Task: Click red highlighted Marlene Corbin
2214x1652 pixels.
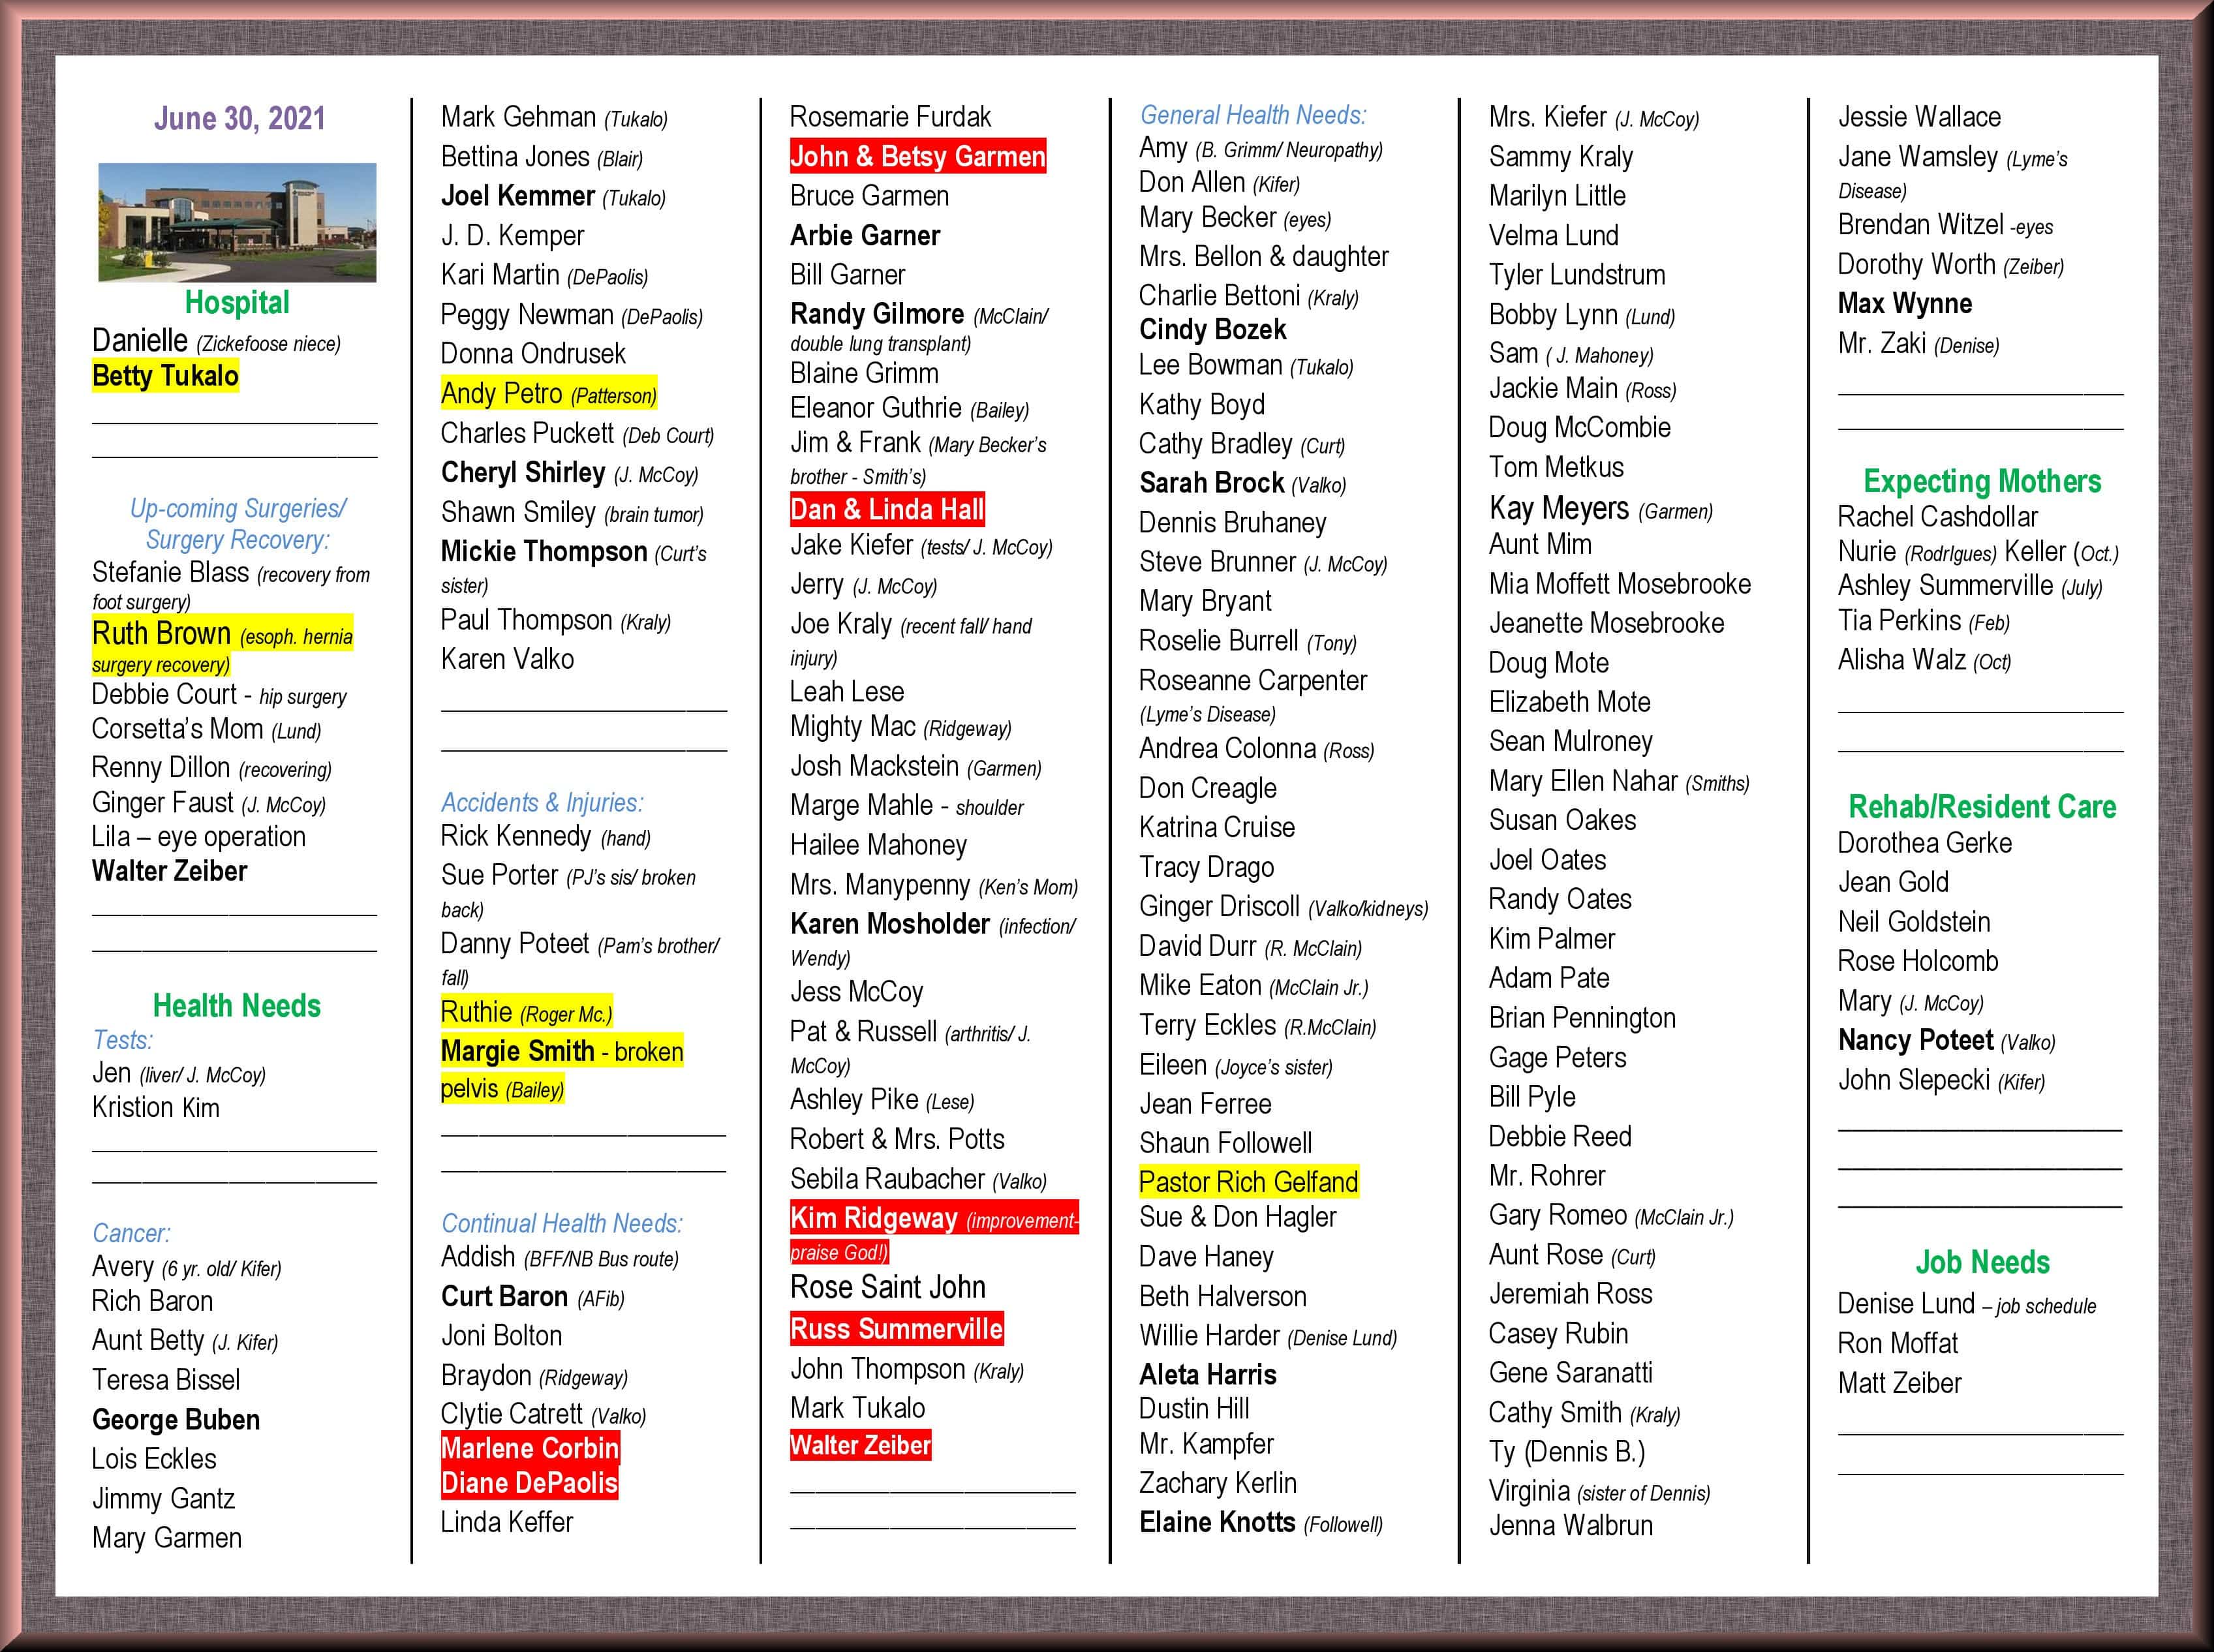Action: coord(530,1449)
